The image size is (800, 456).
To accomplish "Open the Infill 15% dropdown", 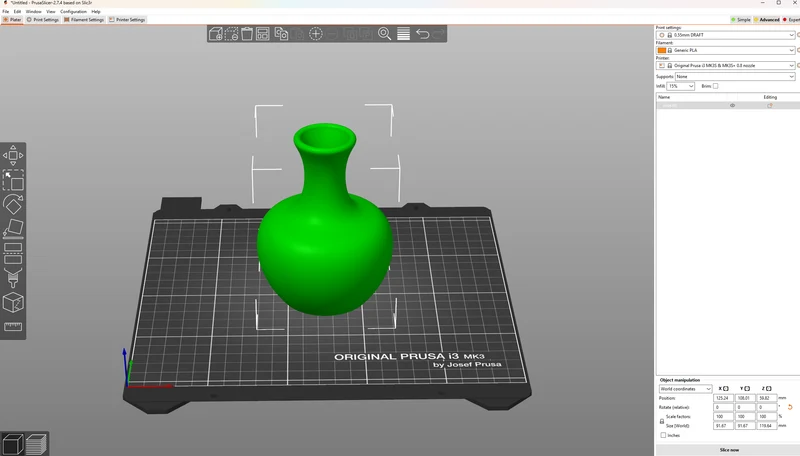I will pos(681,86).
